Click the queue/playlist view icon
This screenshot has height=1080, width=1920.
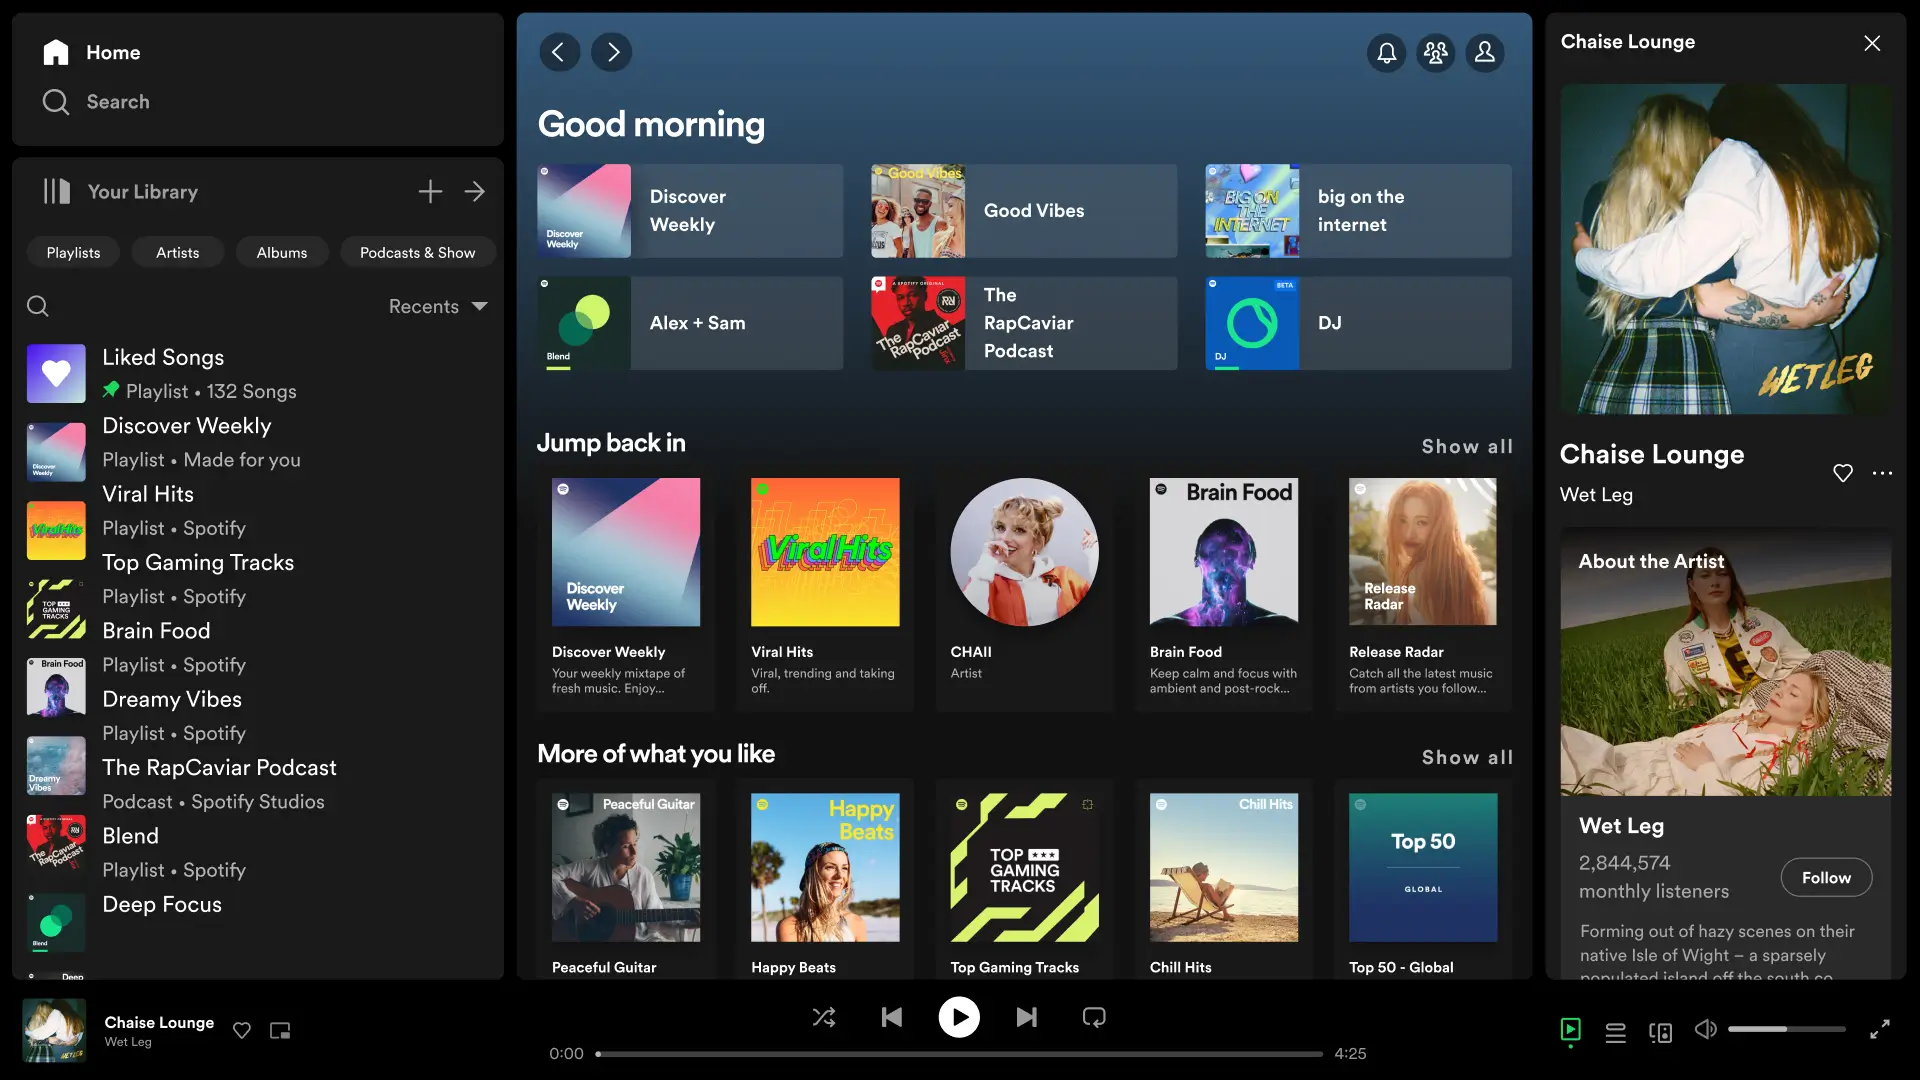[1614, 1029]
